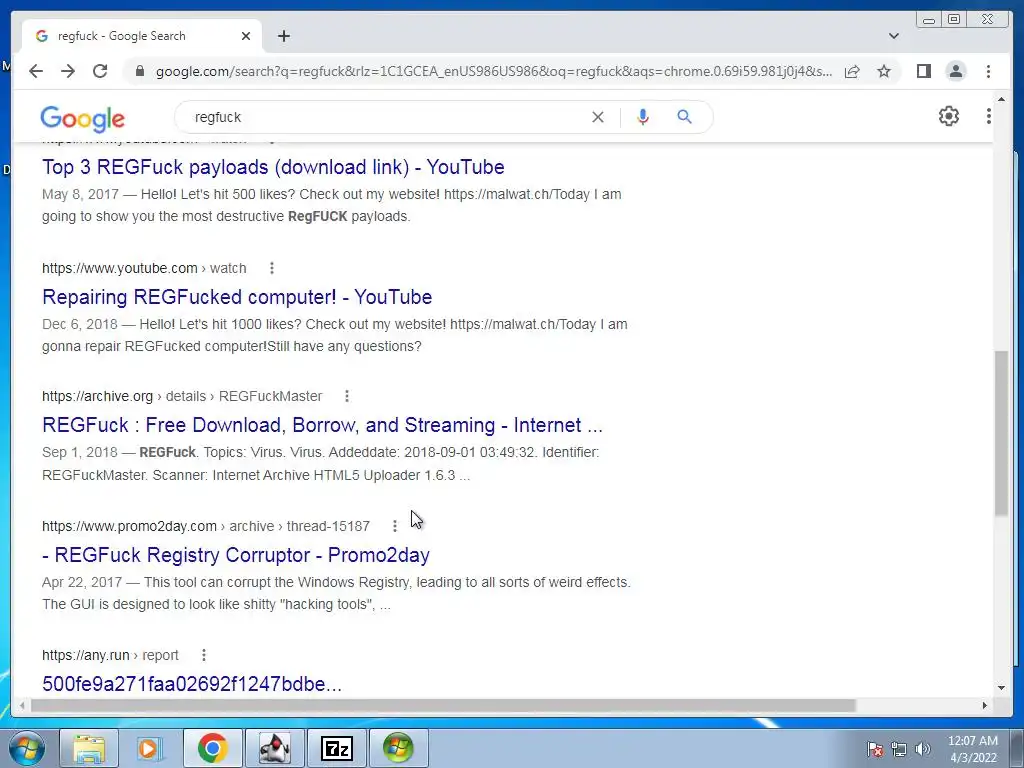The width and height of the screenshot is (1024, 768).
Task: Close the regfuck Google Search tab
Action: tap(246, 36)
